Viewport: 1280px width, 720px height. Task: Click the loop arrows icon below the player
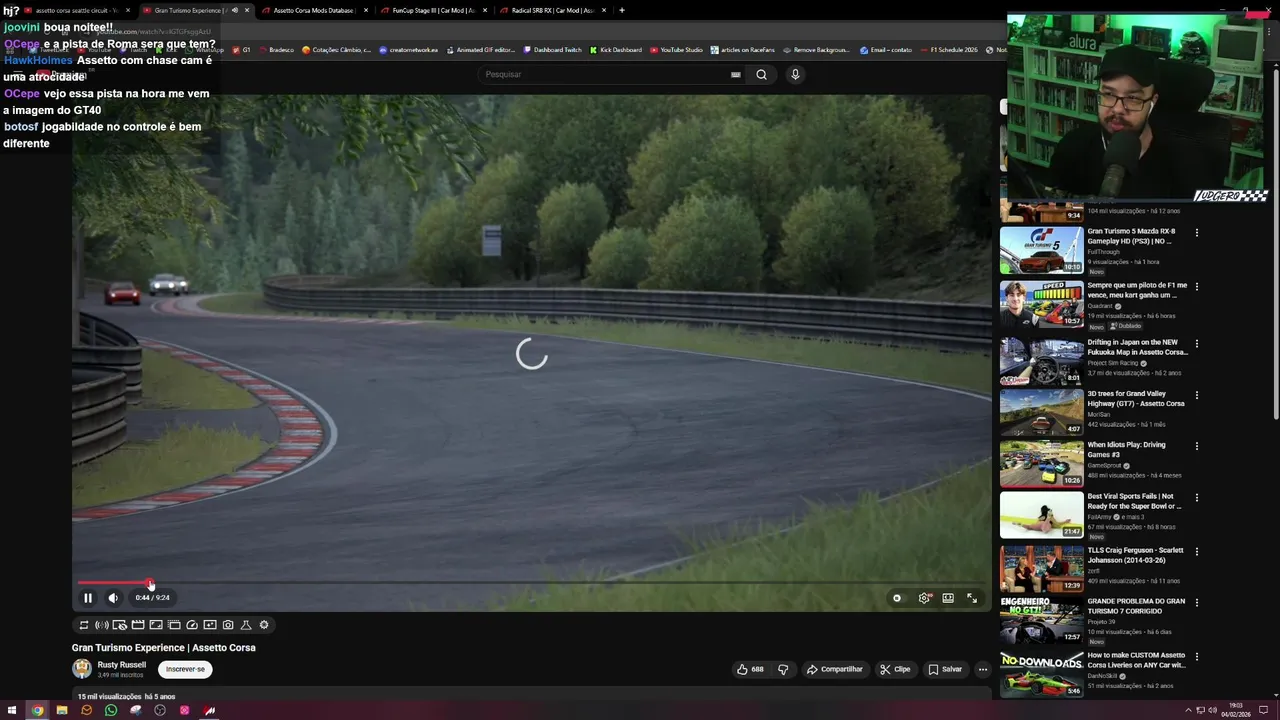pos(84,625)
